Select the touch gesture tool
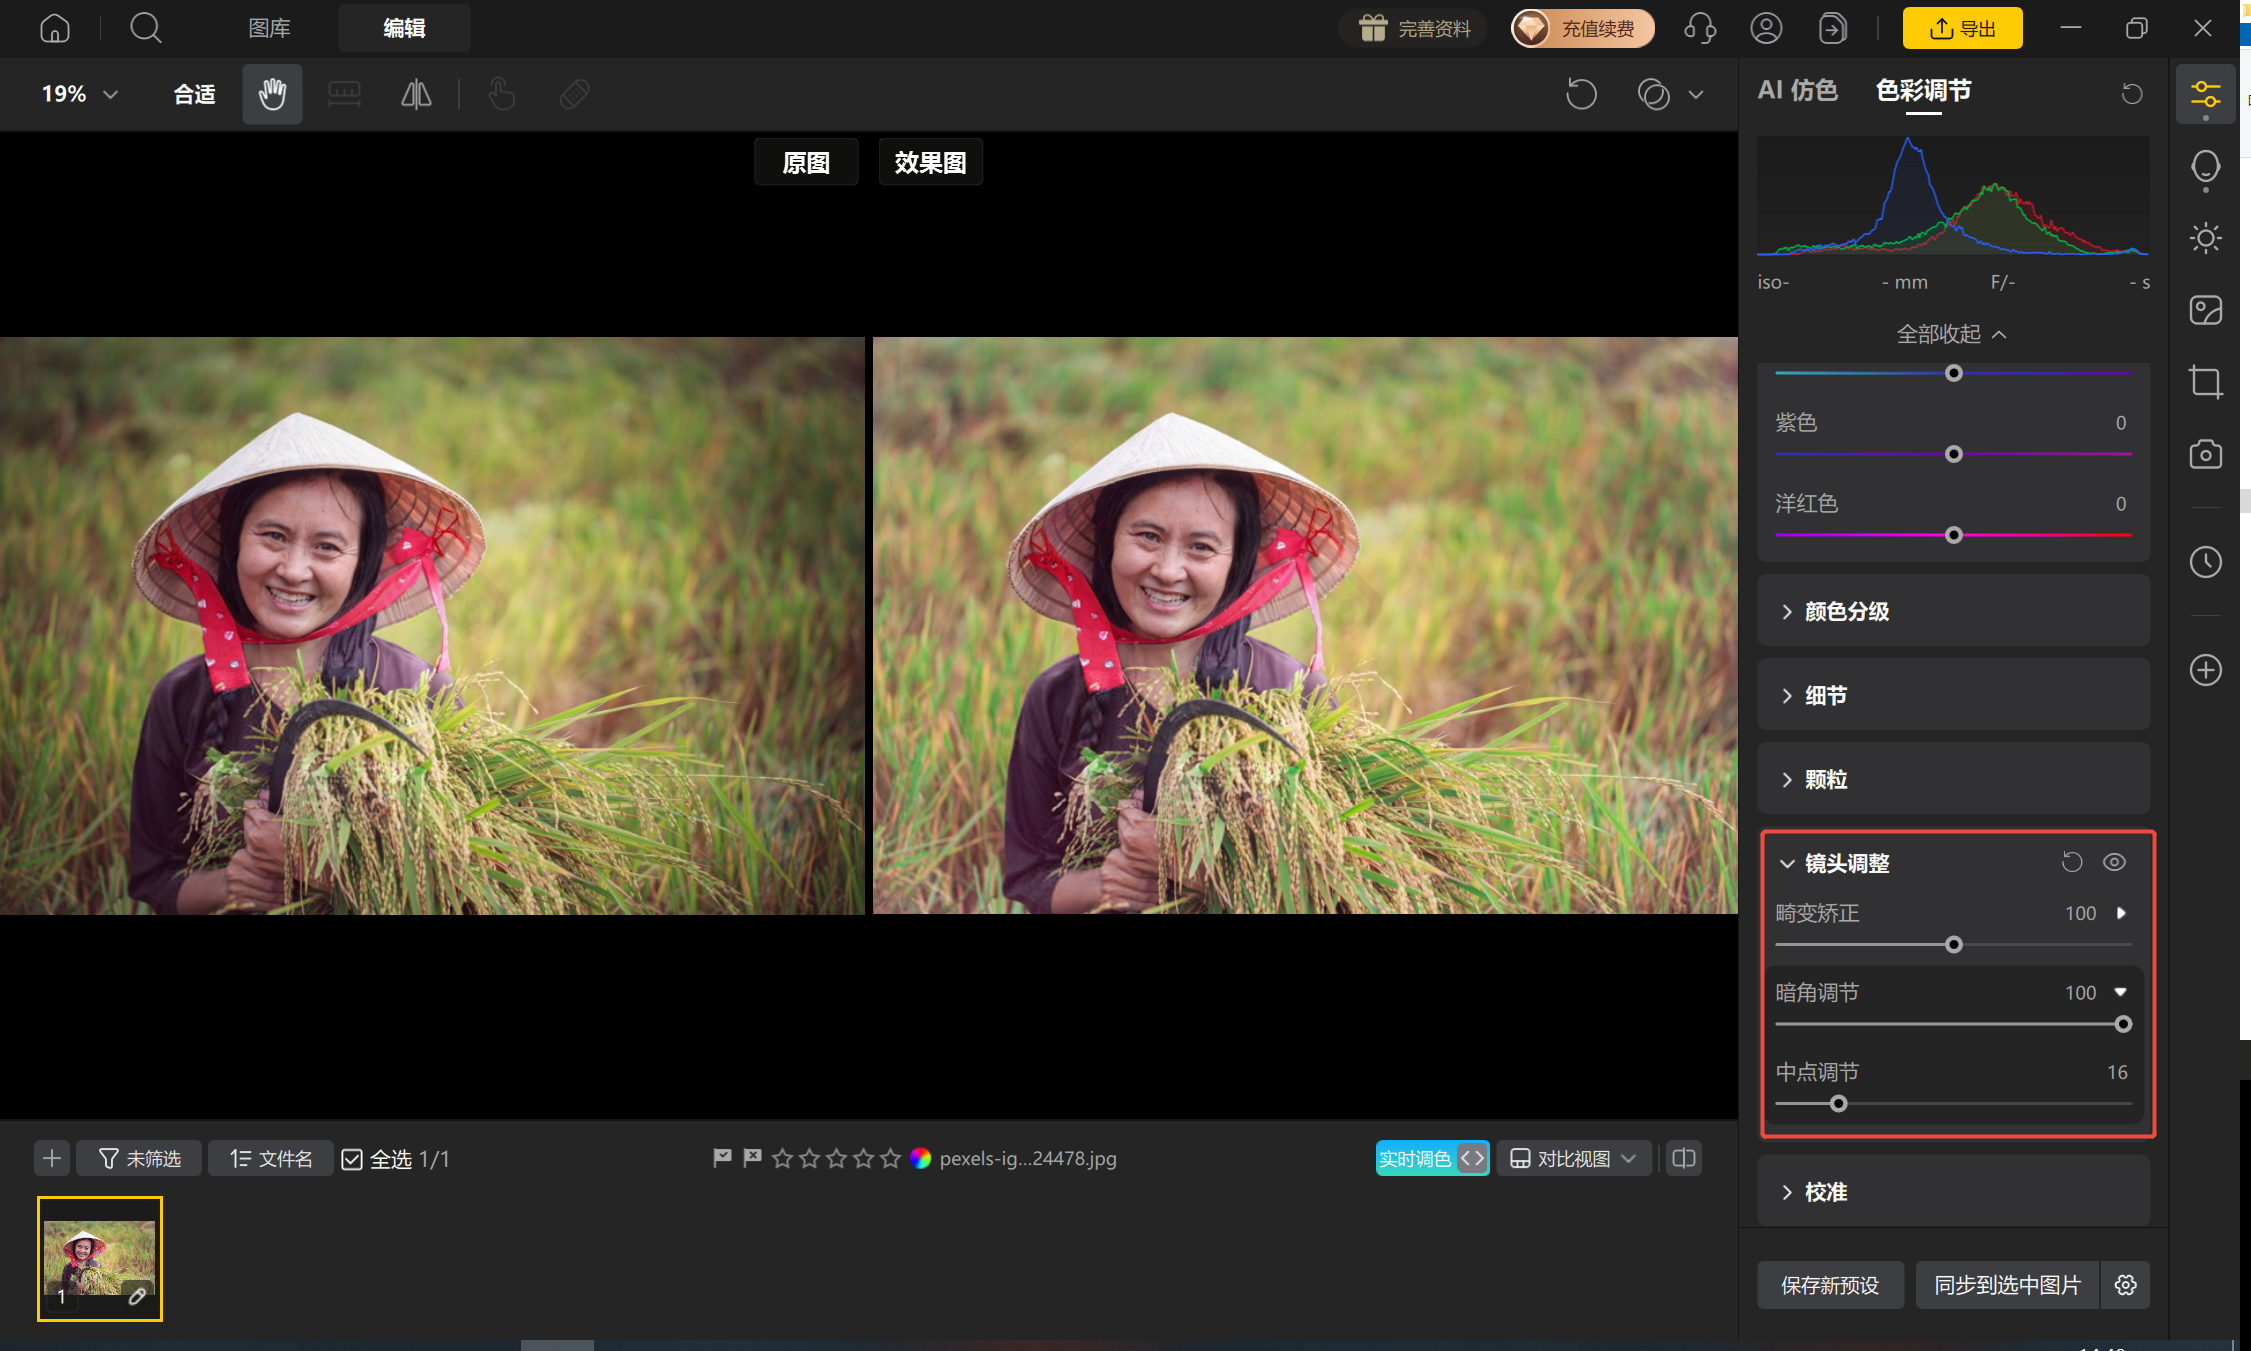The width and height of the screenshot is (2251, 1351). [502, 94]
